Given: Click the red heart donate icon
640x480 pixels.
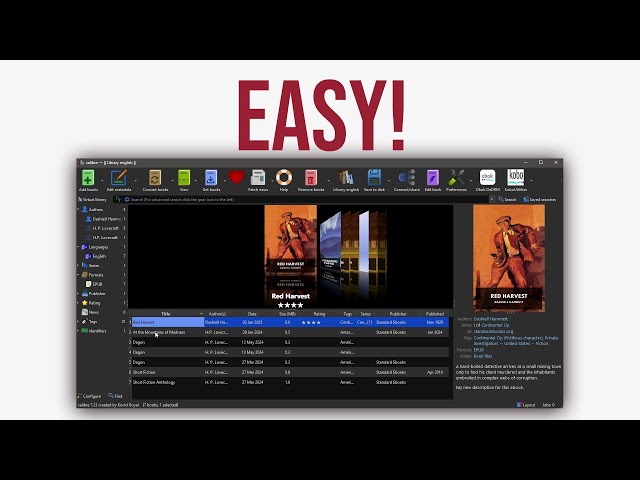Looking at the screenshot, I should pyautogui.click(x=236, y=177).
